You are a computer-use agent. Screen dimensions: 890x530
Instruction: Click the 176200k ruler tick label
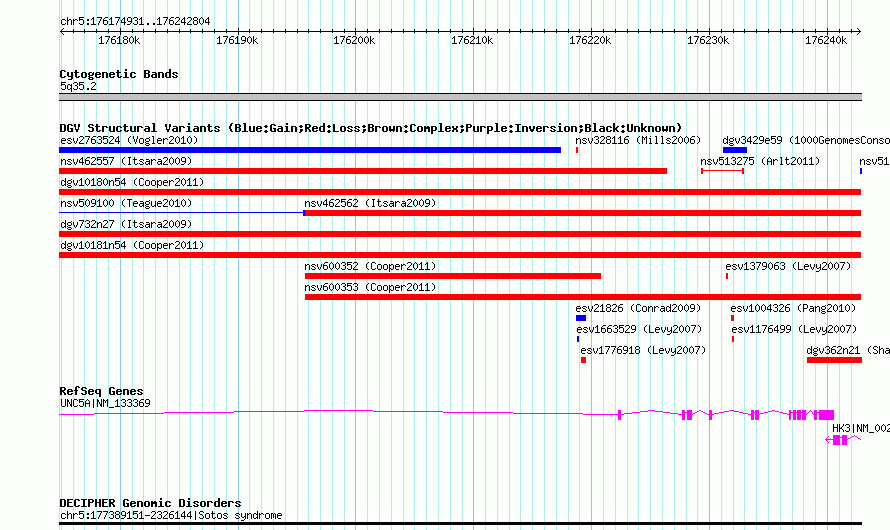pos(354,40)
